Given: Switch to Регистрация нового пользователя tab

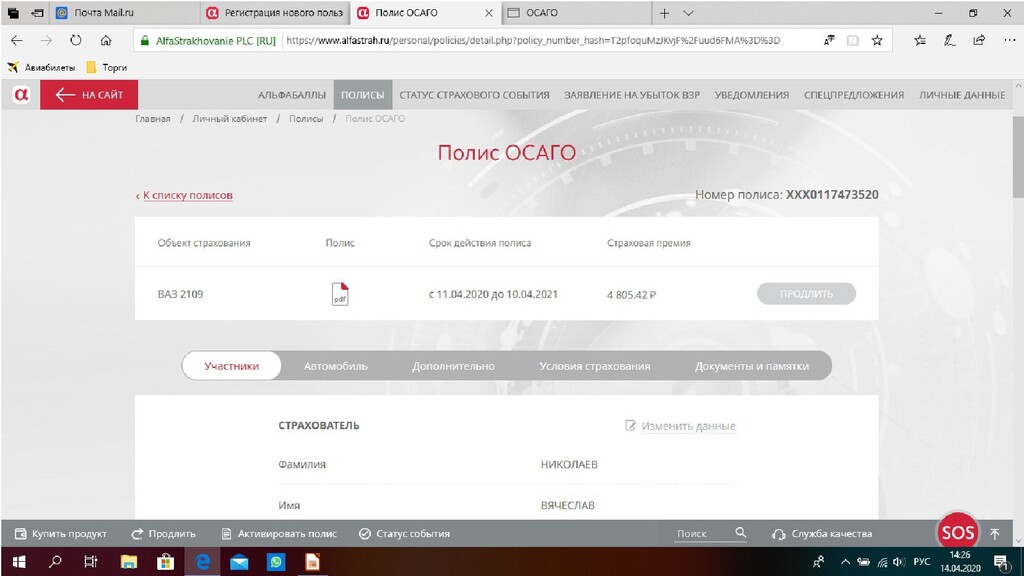Looking at the screenshot, I should click(x=276, y=13).
